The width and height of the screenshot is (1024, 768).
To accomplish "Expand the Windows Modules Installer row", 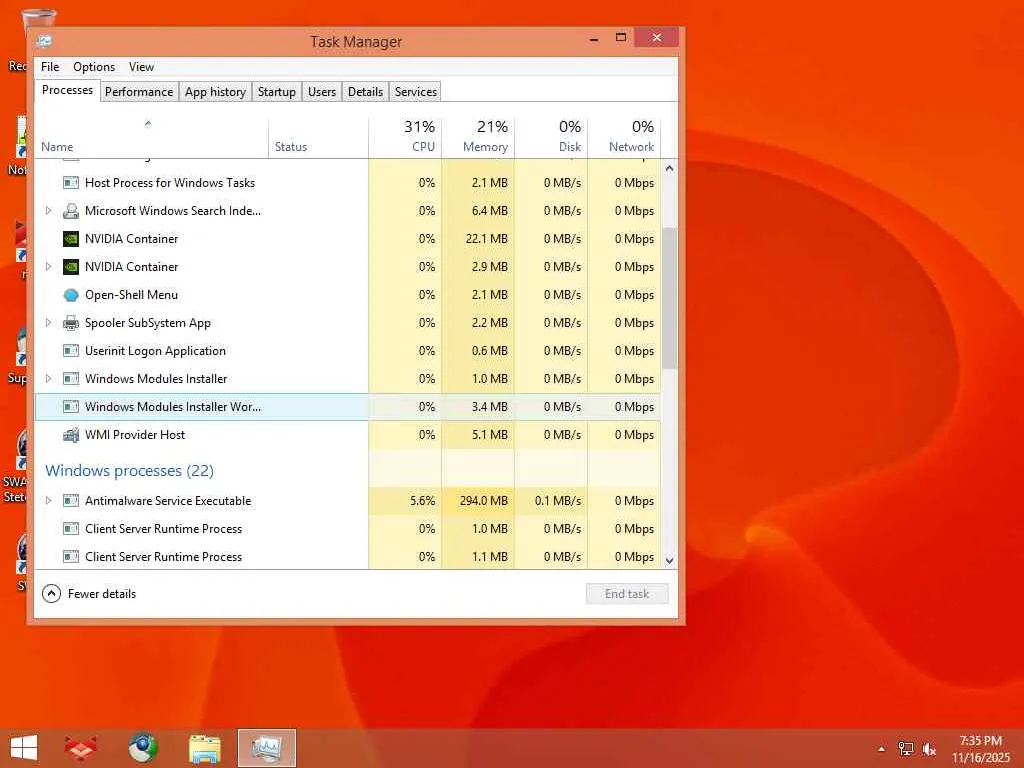I will (48, 379).
